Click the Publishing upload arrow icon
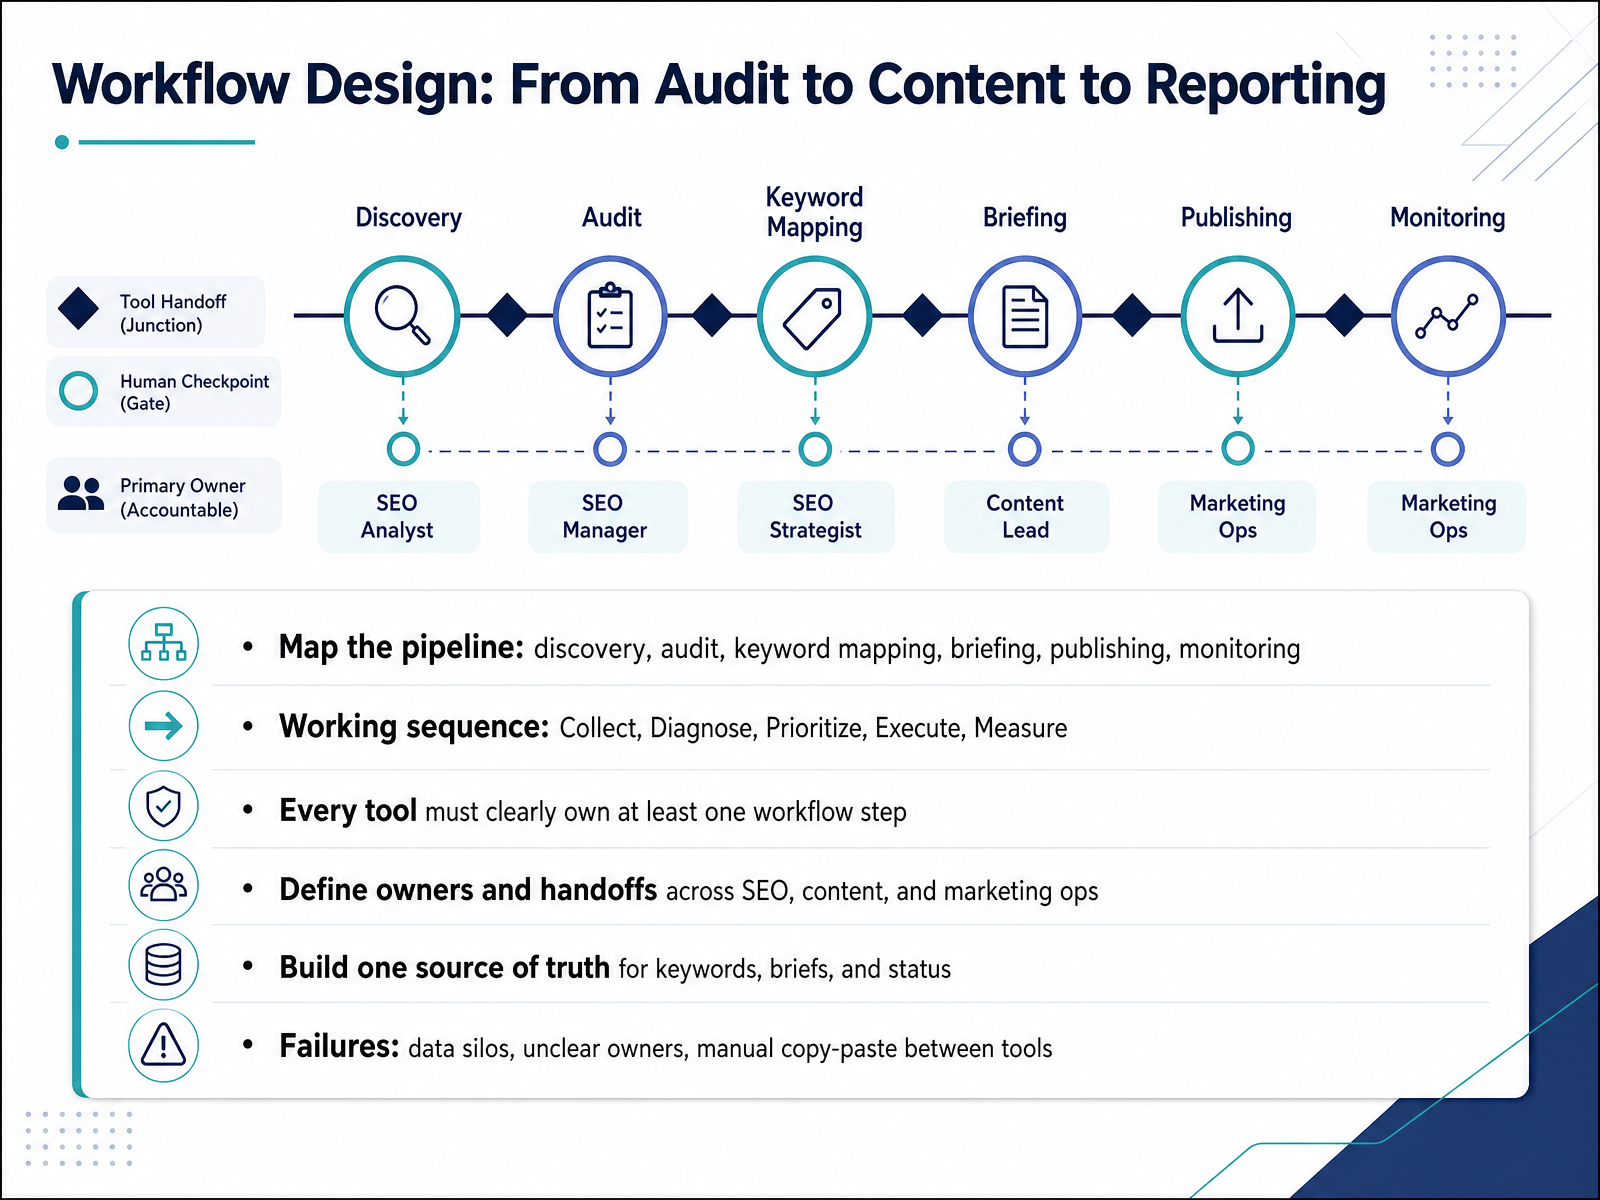The image size is (1600, 1200). [1238, 316]
